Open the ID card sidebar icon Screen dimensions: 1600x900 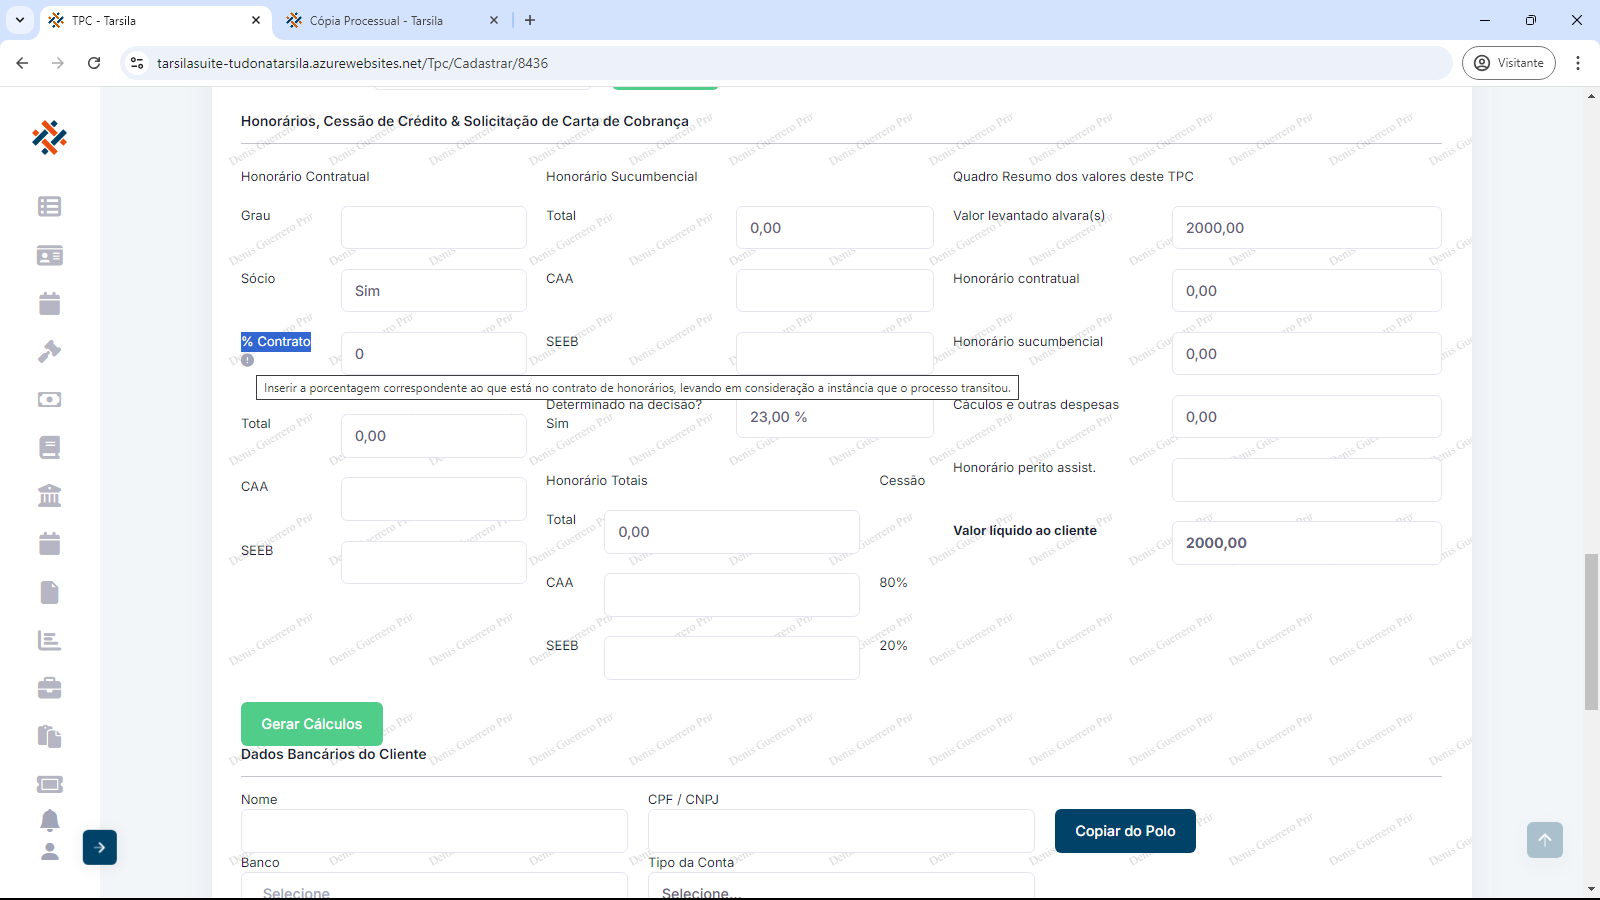pos(49,256)
